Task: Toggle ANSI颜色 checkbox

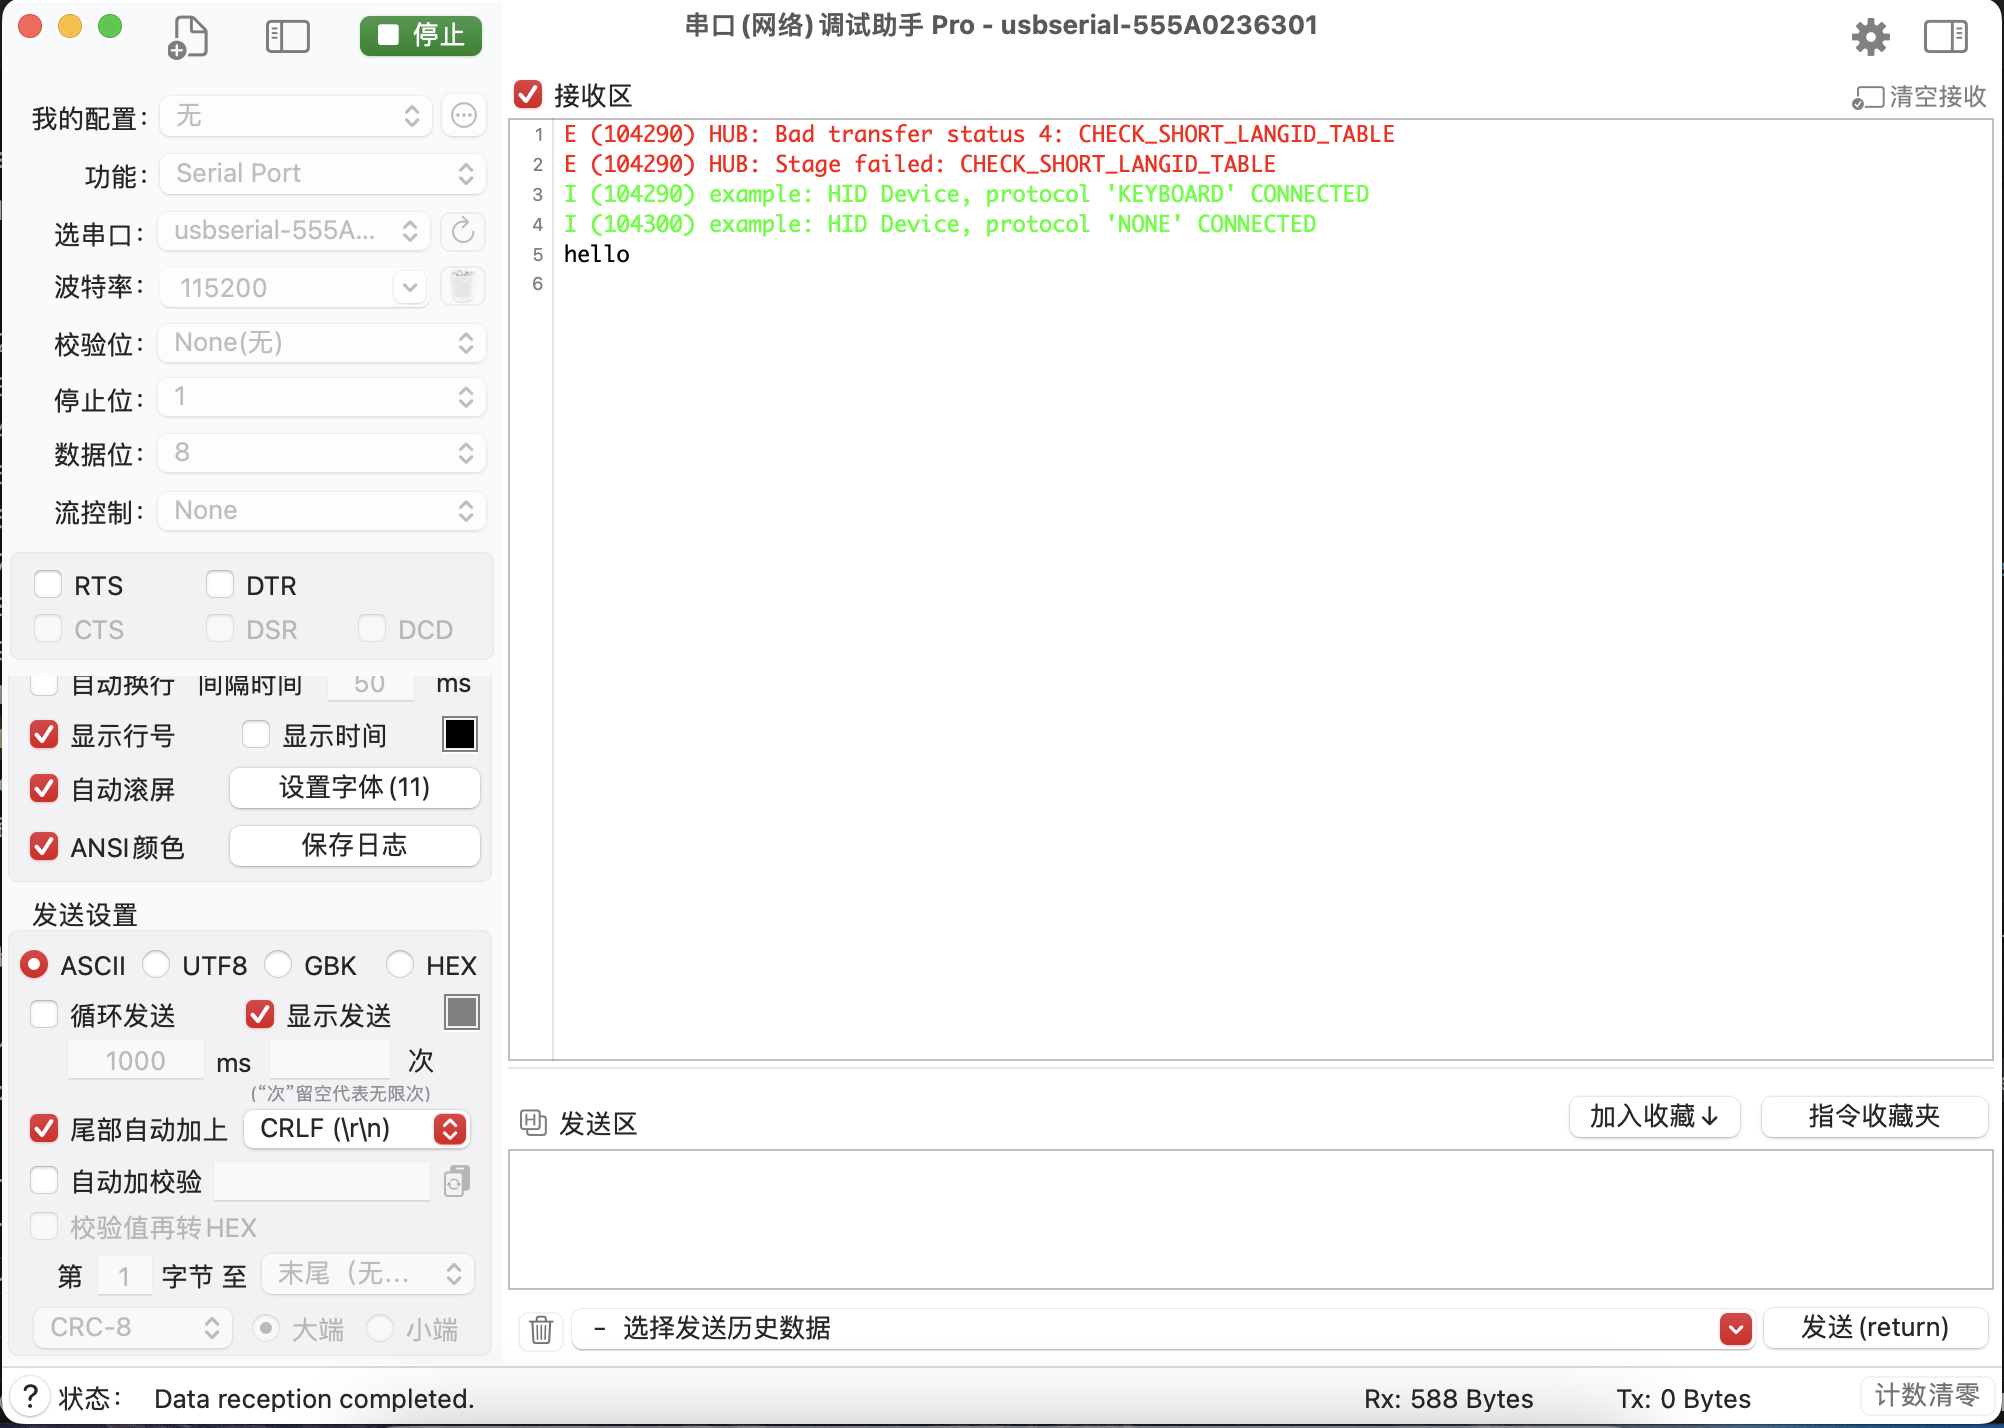Action: point(44,847)
